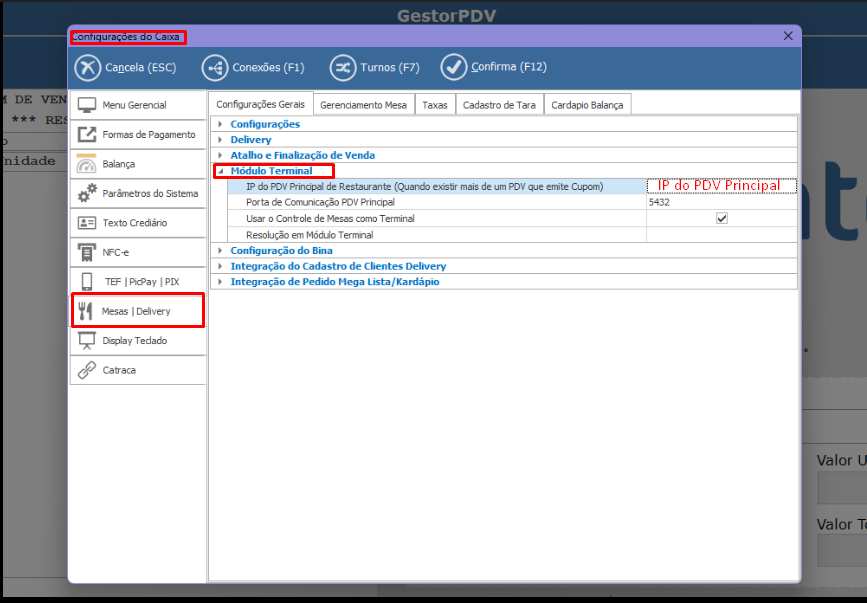Image resolution: width=867 pixels, height=603 pixels.
Task: Click the Confirma (F12) checkmark icon
Action: click(454, 68)
